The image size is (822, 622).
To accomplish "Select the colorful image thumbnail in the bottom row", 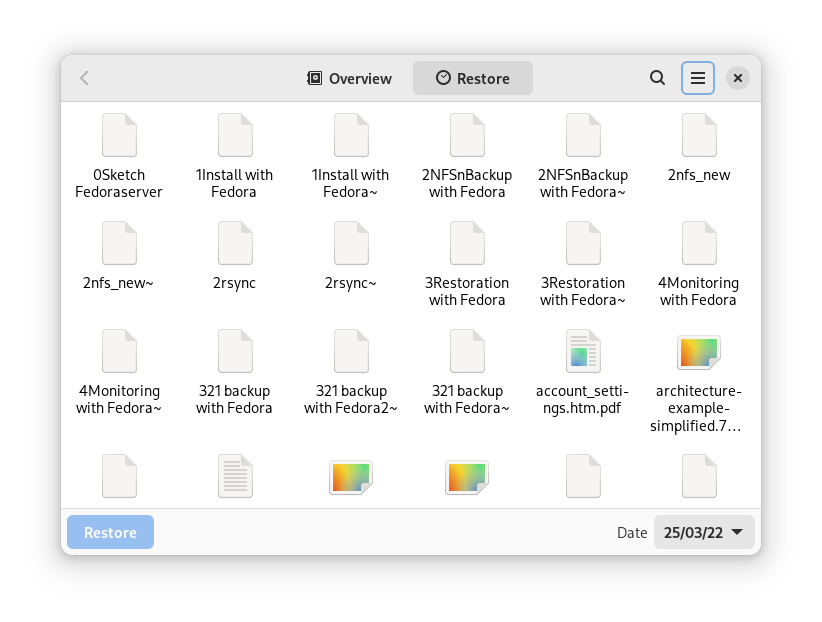I will point(351,477).
